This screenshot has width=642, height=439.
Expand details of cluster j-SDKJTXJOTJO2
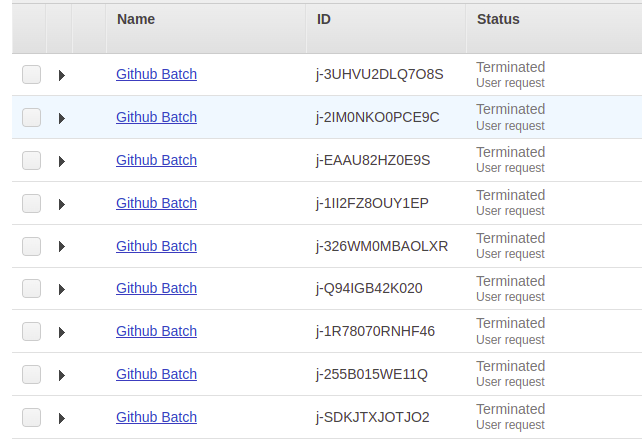tap(62, 418)
